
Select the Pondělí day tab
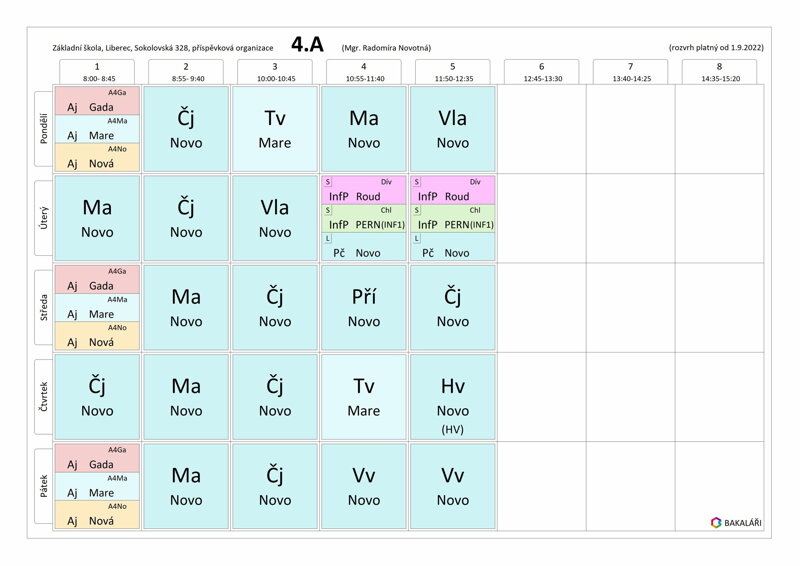click(43, 129)
